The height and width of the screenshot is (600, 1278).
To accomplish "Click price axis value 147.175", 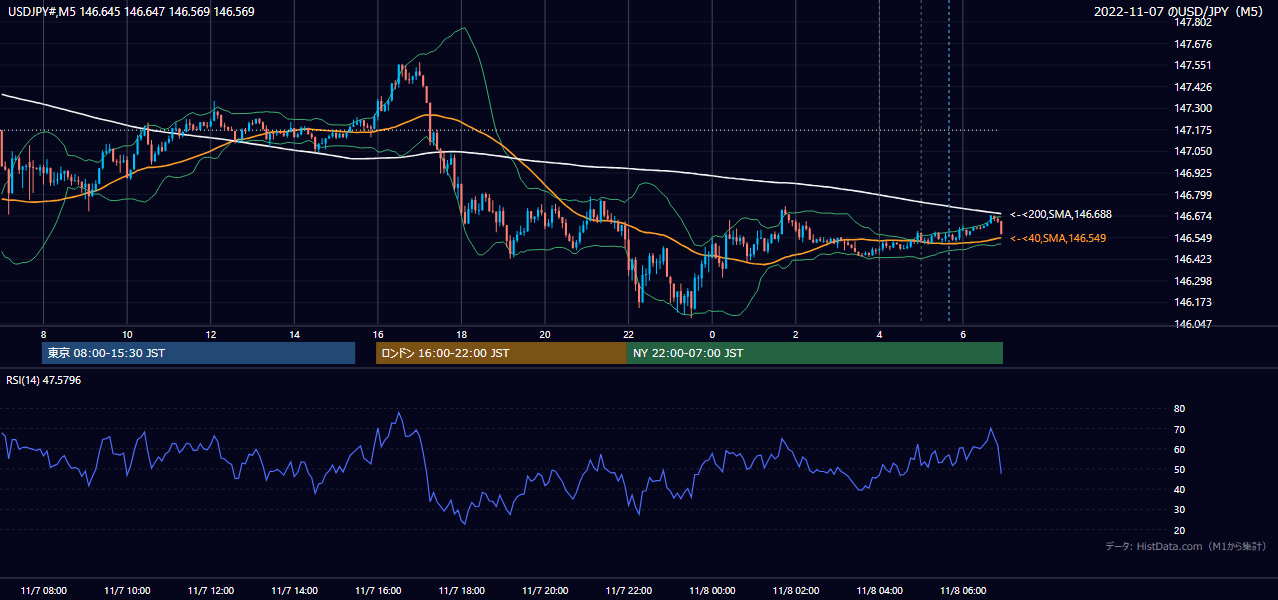I will pos(1193,130).
